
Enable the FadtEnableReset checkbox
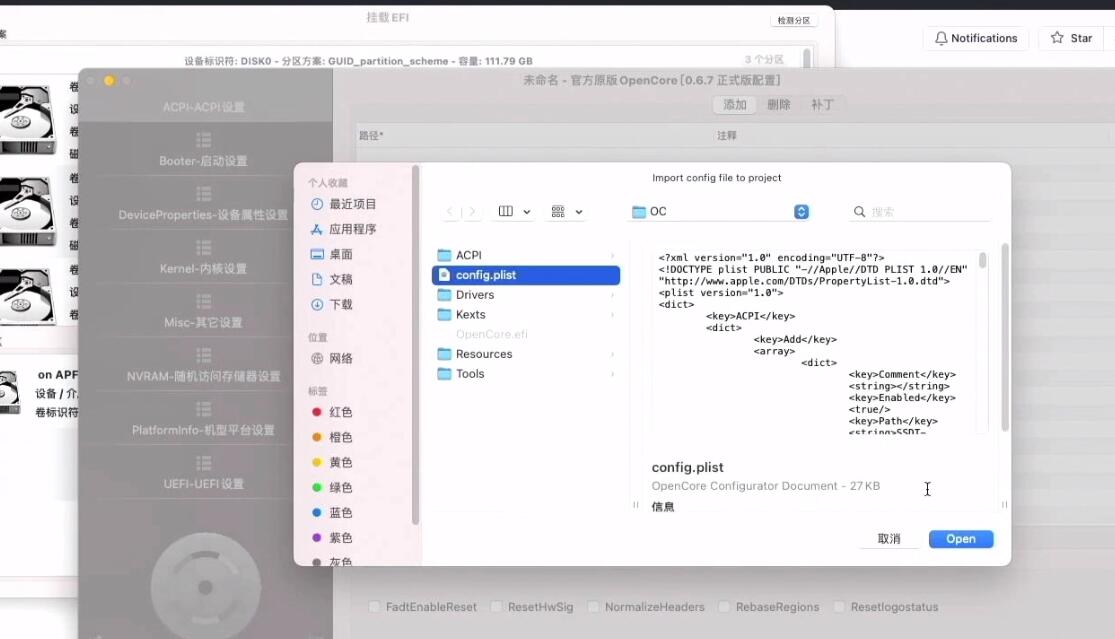(374, 607)
